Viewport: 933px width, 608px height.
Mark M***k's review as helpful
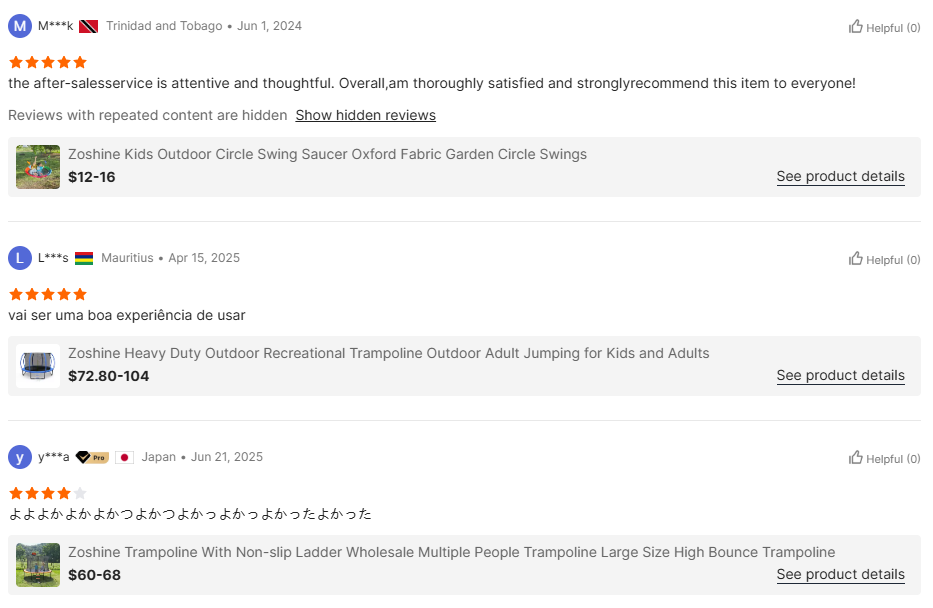point(884,27)
